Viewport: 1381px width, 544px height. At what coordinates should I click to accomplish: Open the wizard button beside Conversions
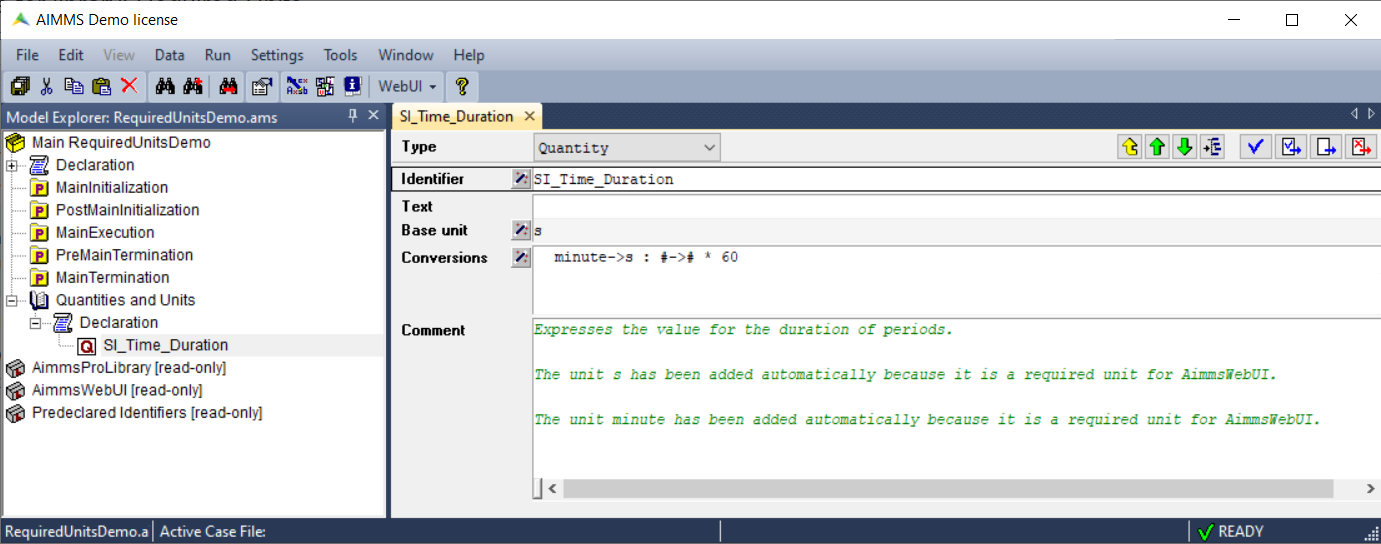[520, 257]
